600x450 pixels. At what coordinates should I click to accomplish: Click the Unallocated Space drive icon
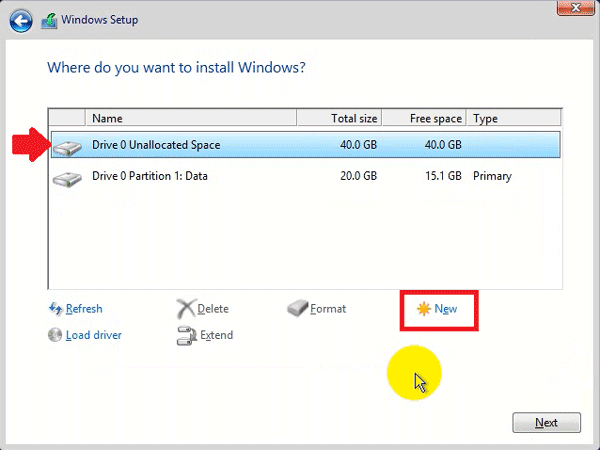[x=68, y=146]
